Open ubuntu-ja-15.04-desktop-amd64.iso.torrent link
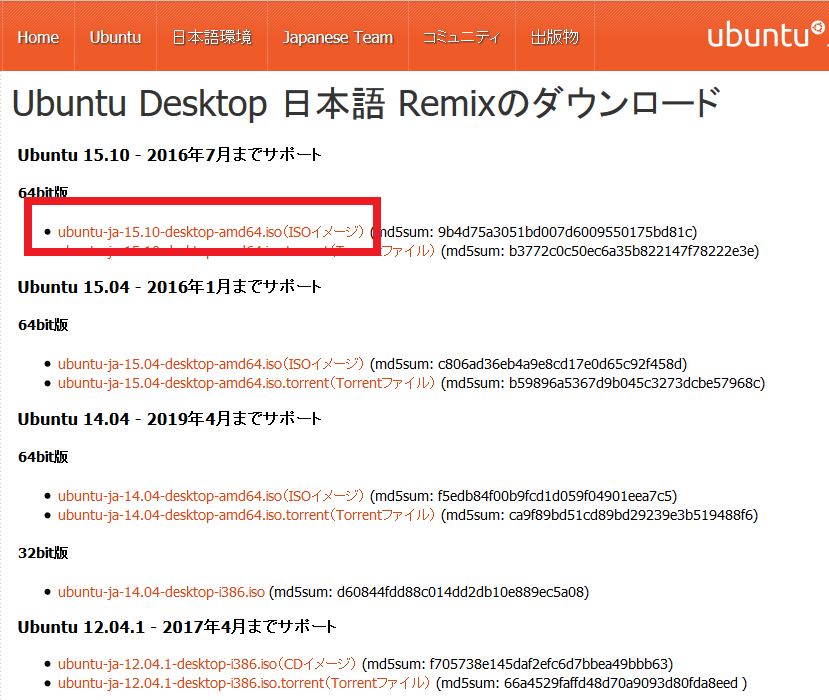This screenshot has width=829, height=700. click(x=247, y=383)
